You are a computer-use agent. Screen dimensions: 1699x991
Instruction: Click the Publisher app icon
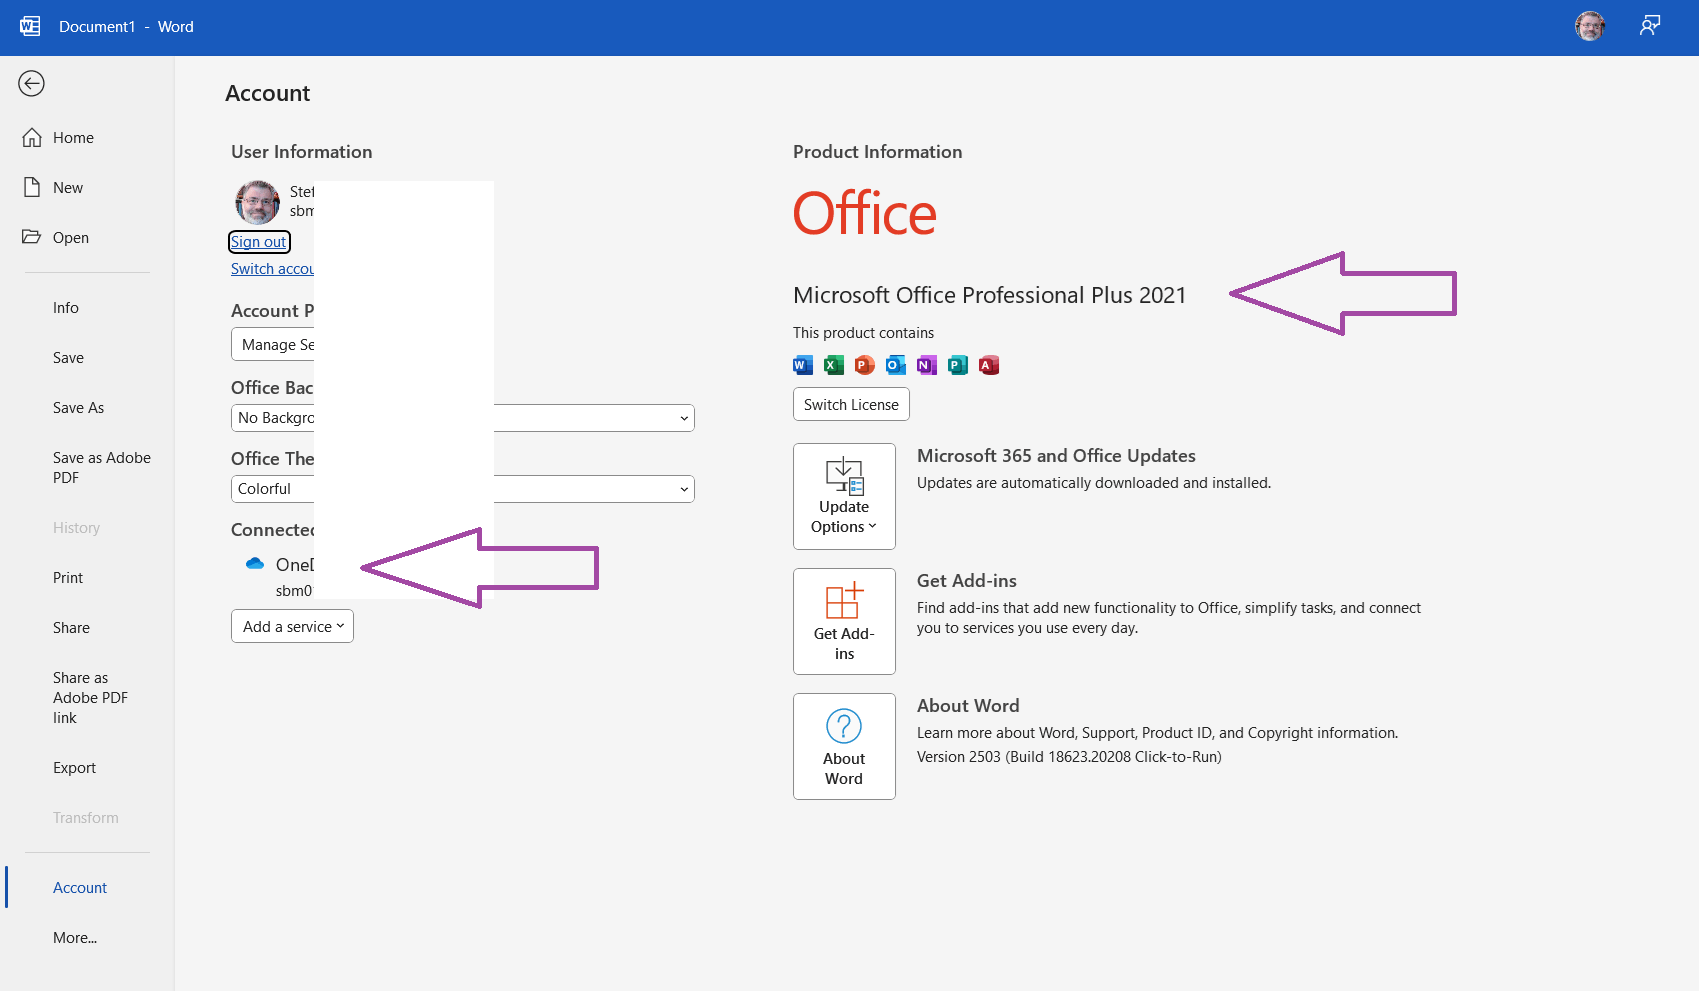pos(958,365)
